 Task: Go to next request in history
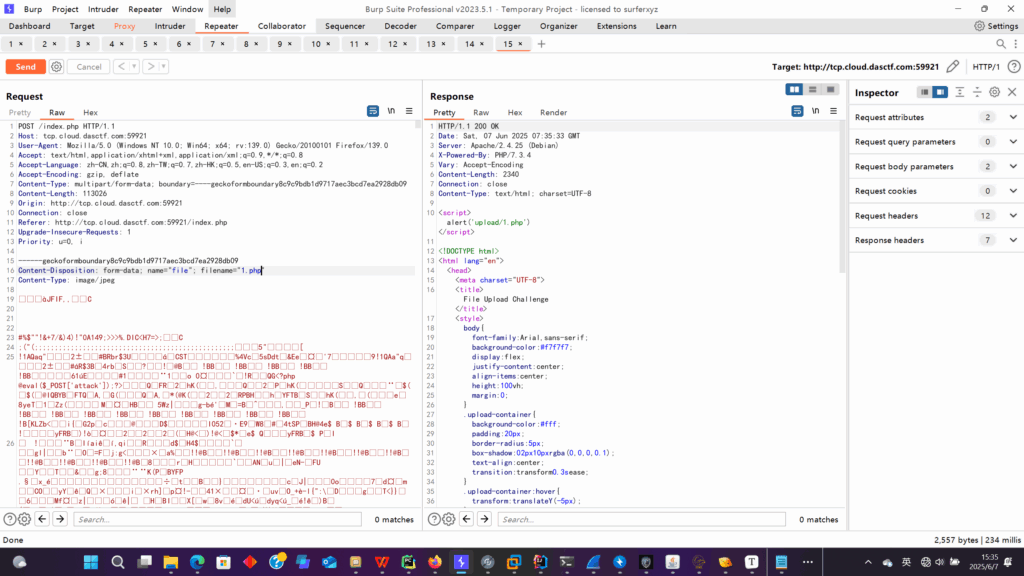[x=151, y=67]
